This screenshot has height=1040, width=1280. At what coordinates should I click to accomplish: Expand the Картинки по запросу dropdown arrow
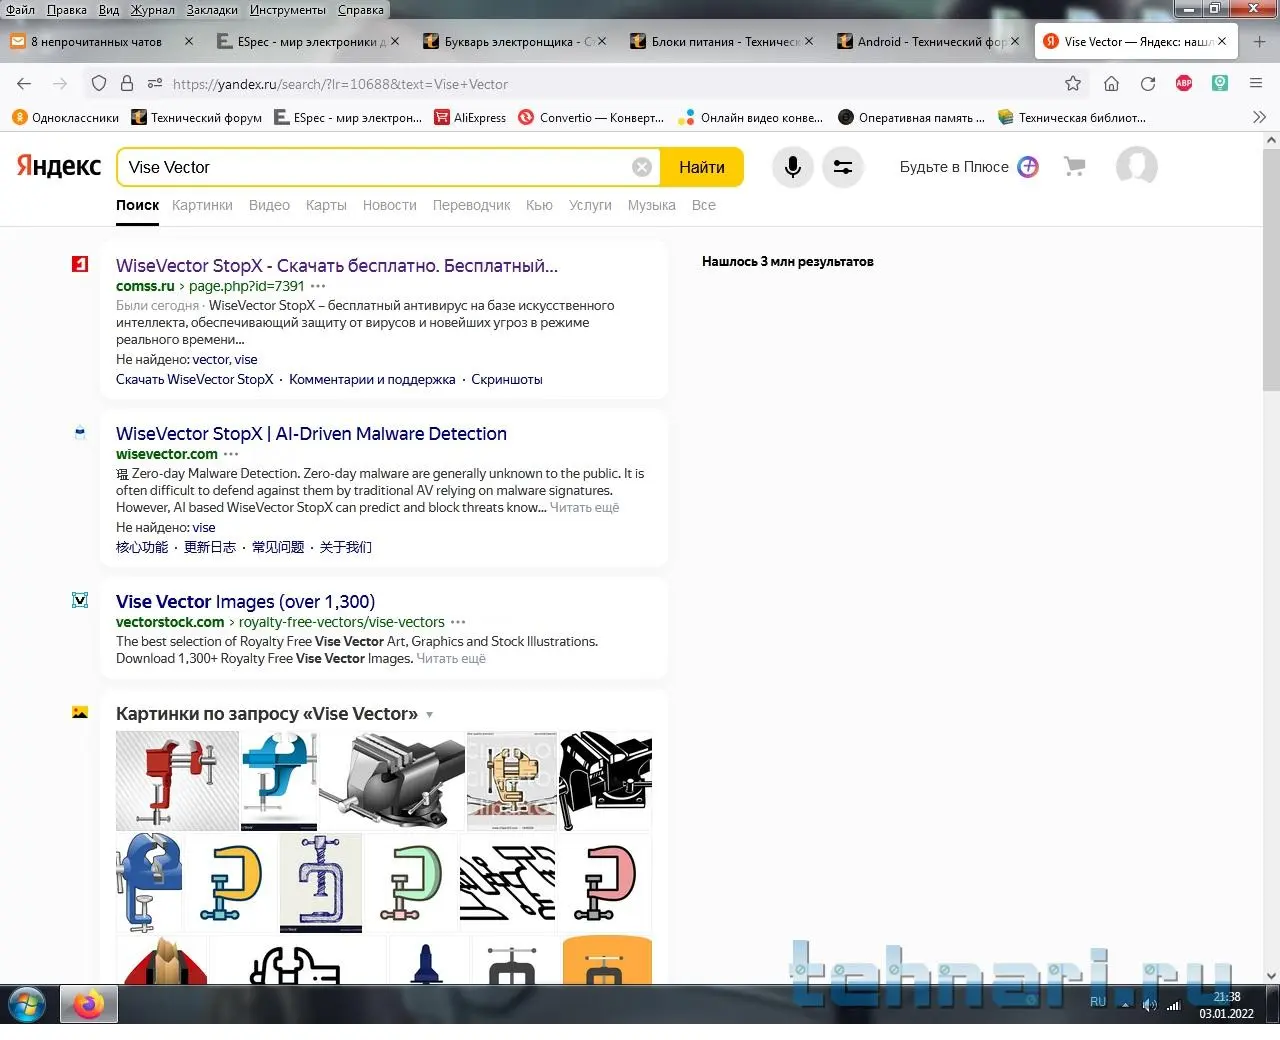coord(430,715)
